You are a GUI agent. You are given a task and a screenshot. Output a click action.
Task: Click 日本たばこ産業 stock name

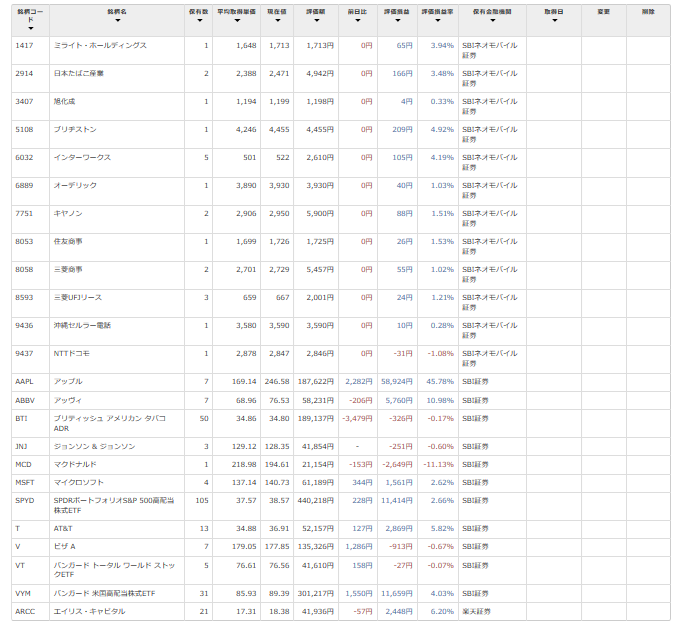click(79, 73)
